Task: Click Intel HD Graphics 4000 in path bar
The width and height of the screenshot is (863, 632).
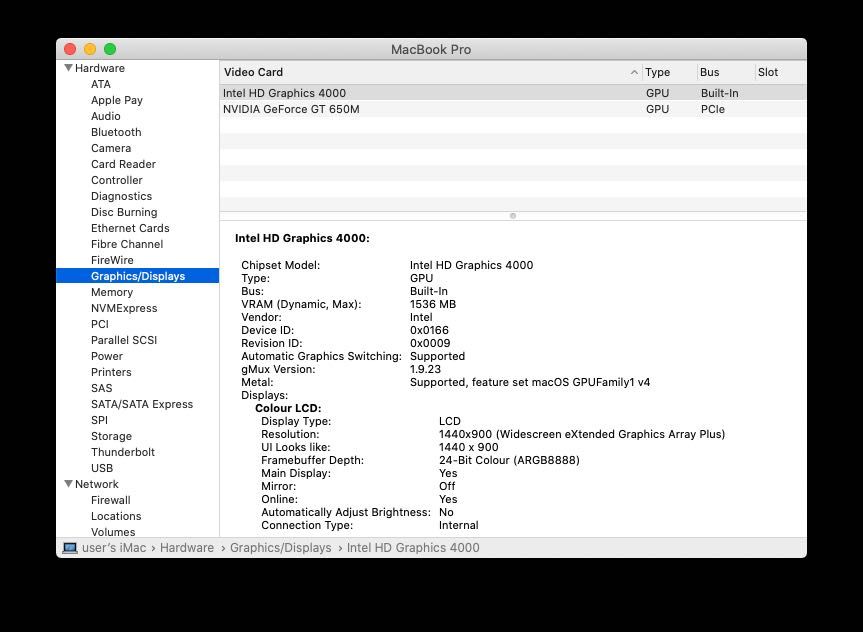Action: tap(413, 548)
